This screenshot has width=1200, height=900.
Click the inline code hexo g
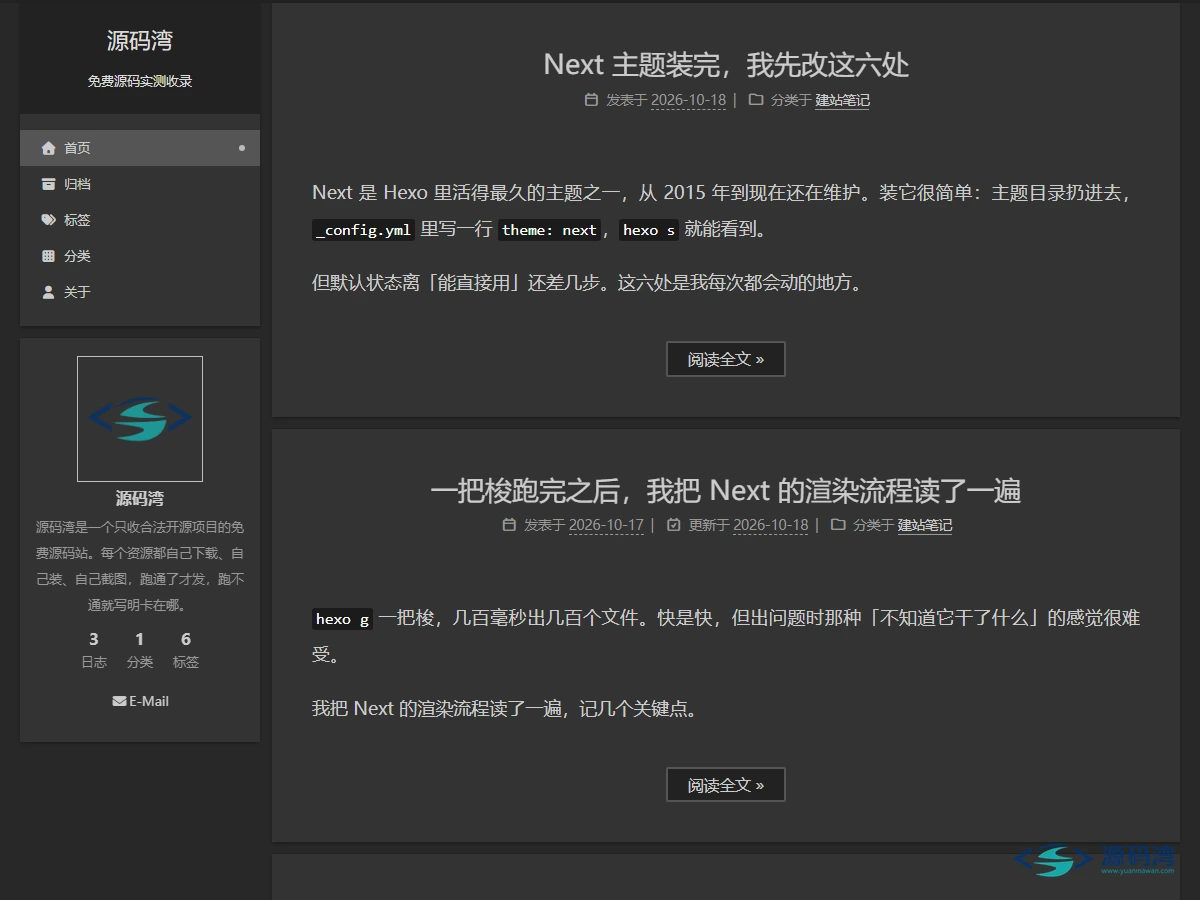pos(342,619)
